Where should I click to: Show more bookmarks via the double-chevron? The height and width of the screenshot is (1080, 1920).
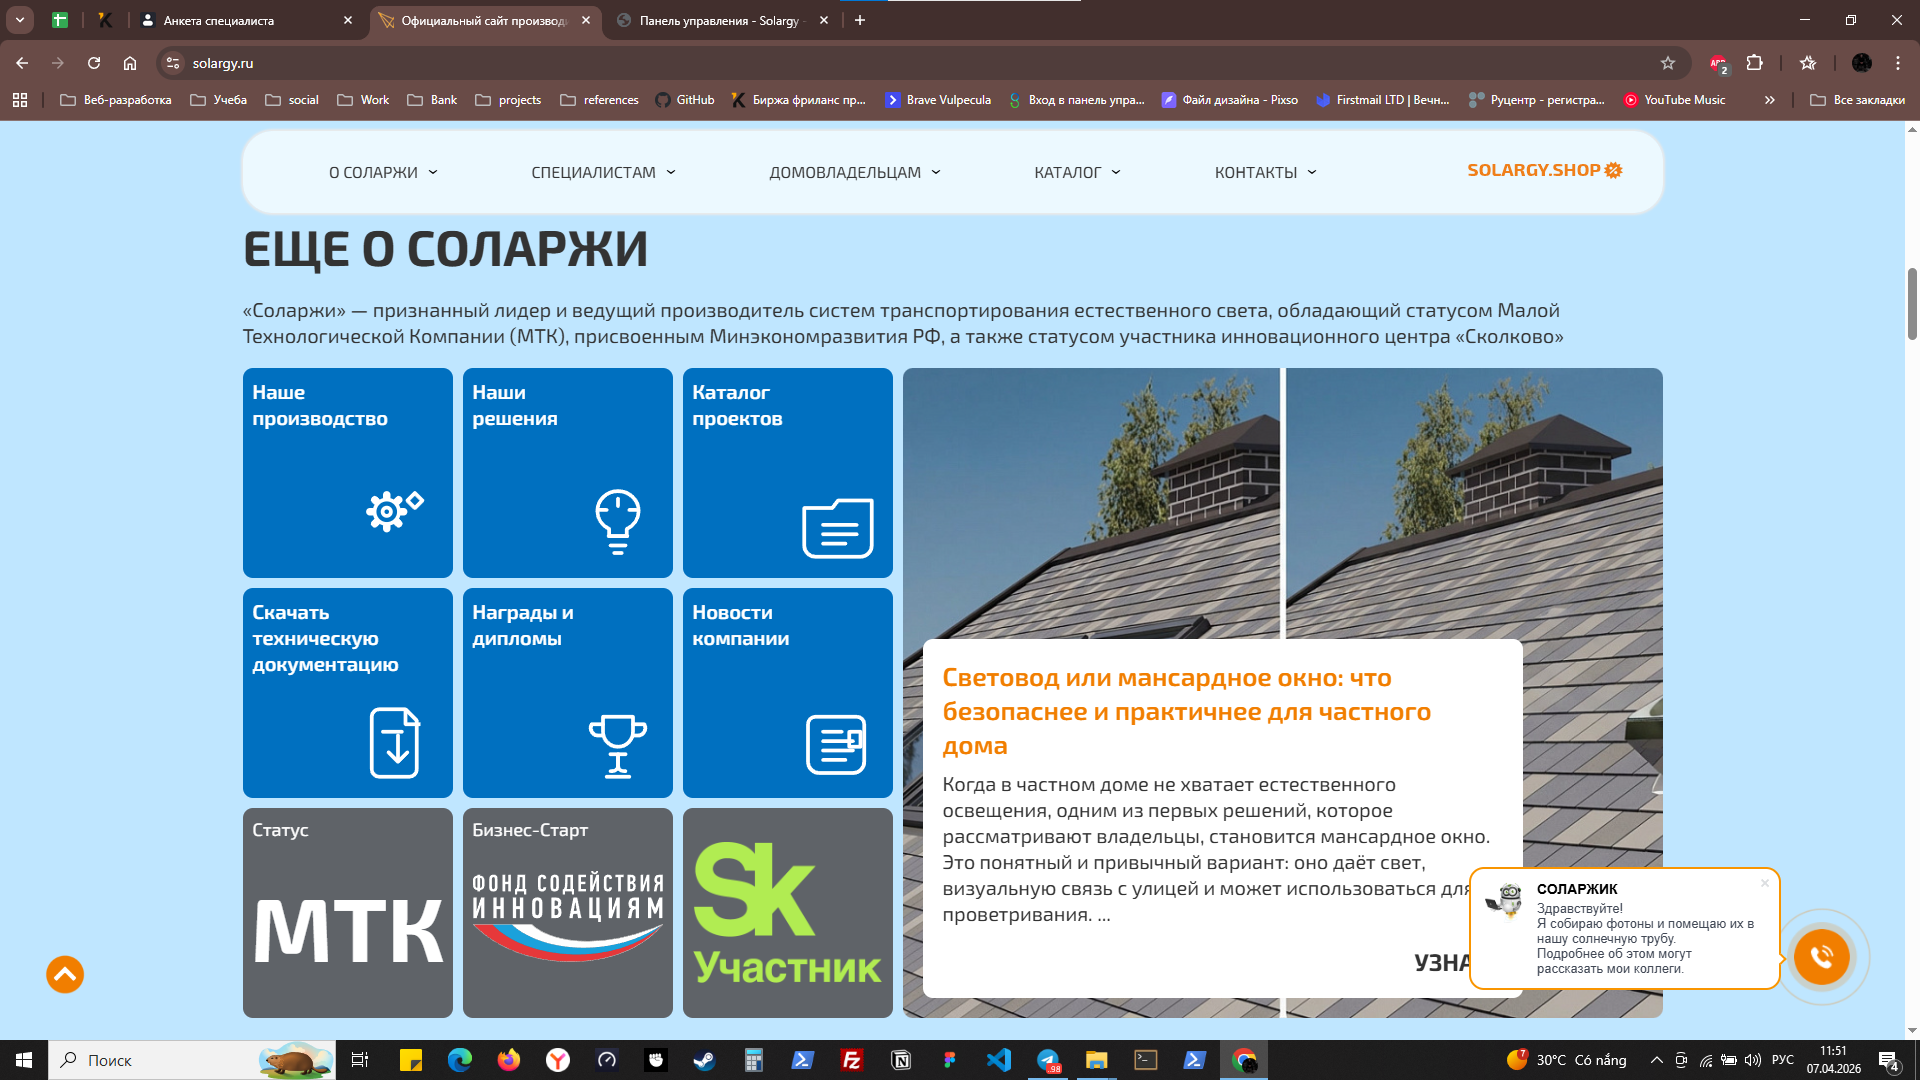1769,100
